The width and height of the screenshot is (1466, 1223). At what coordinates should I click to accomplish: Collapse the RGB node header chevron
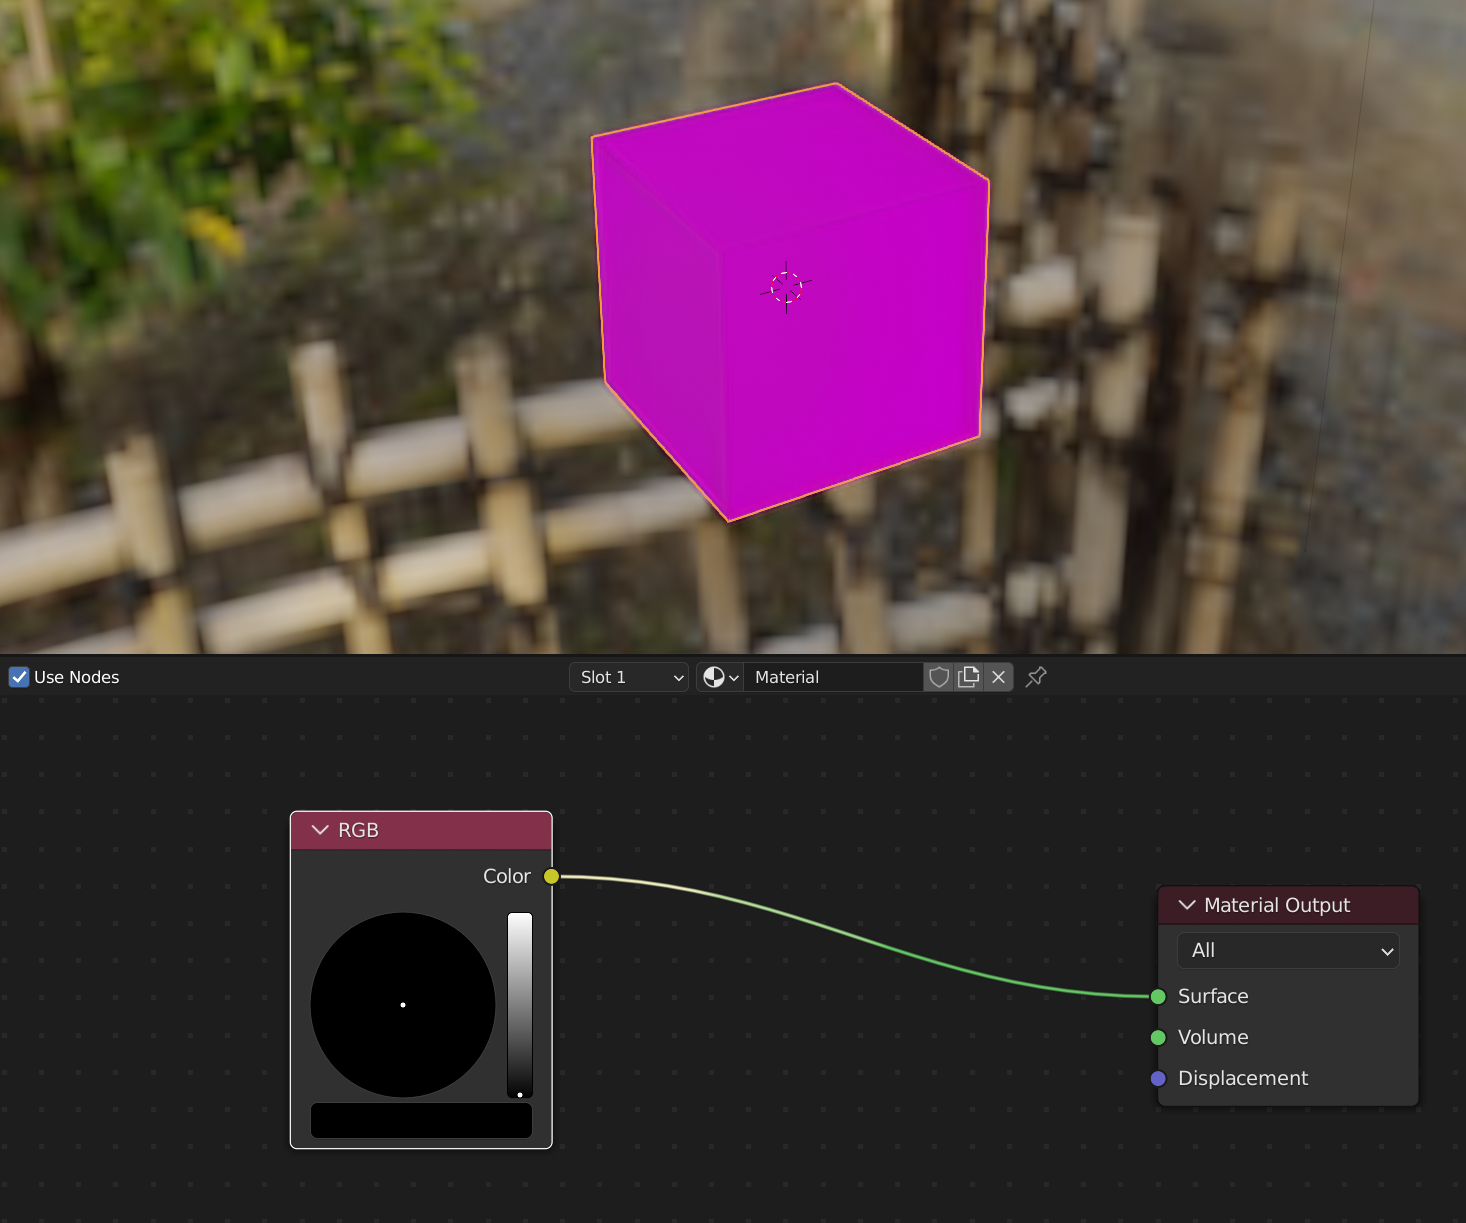point(319,830)
